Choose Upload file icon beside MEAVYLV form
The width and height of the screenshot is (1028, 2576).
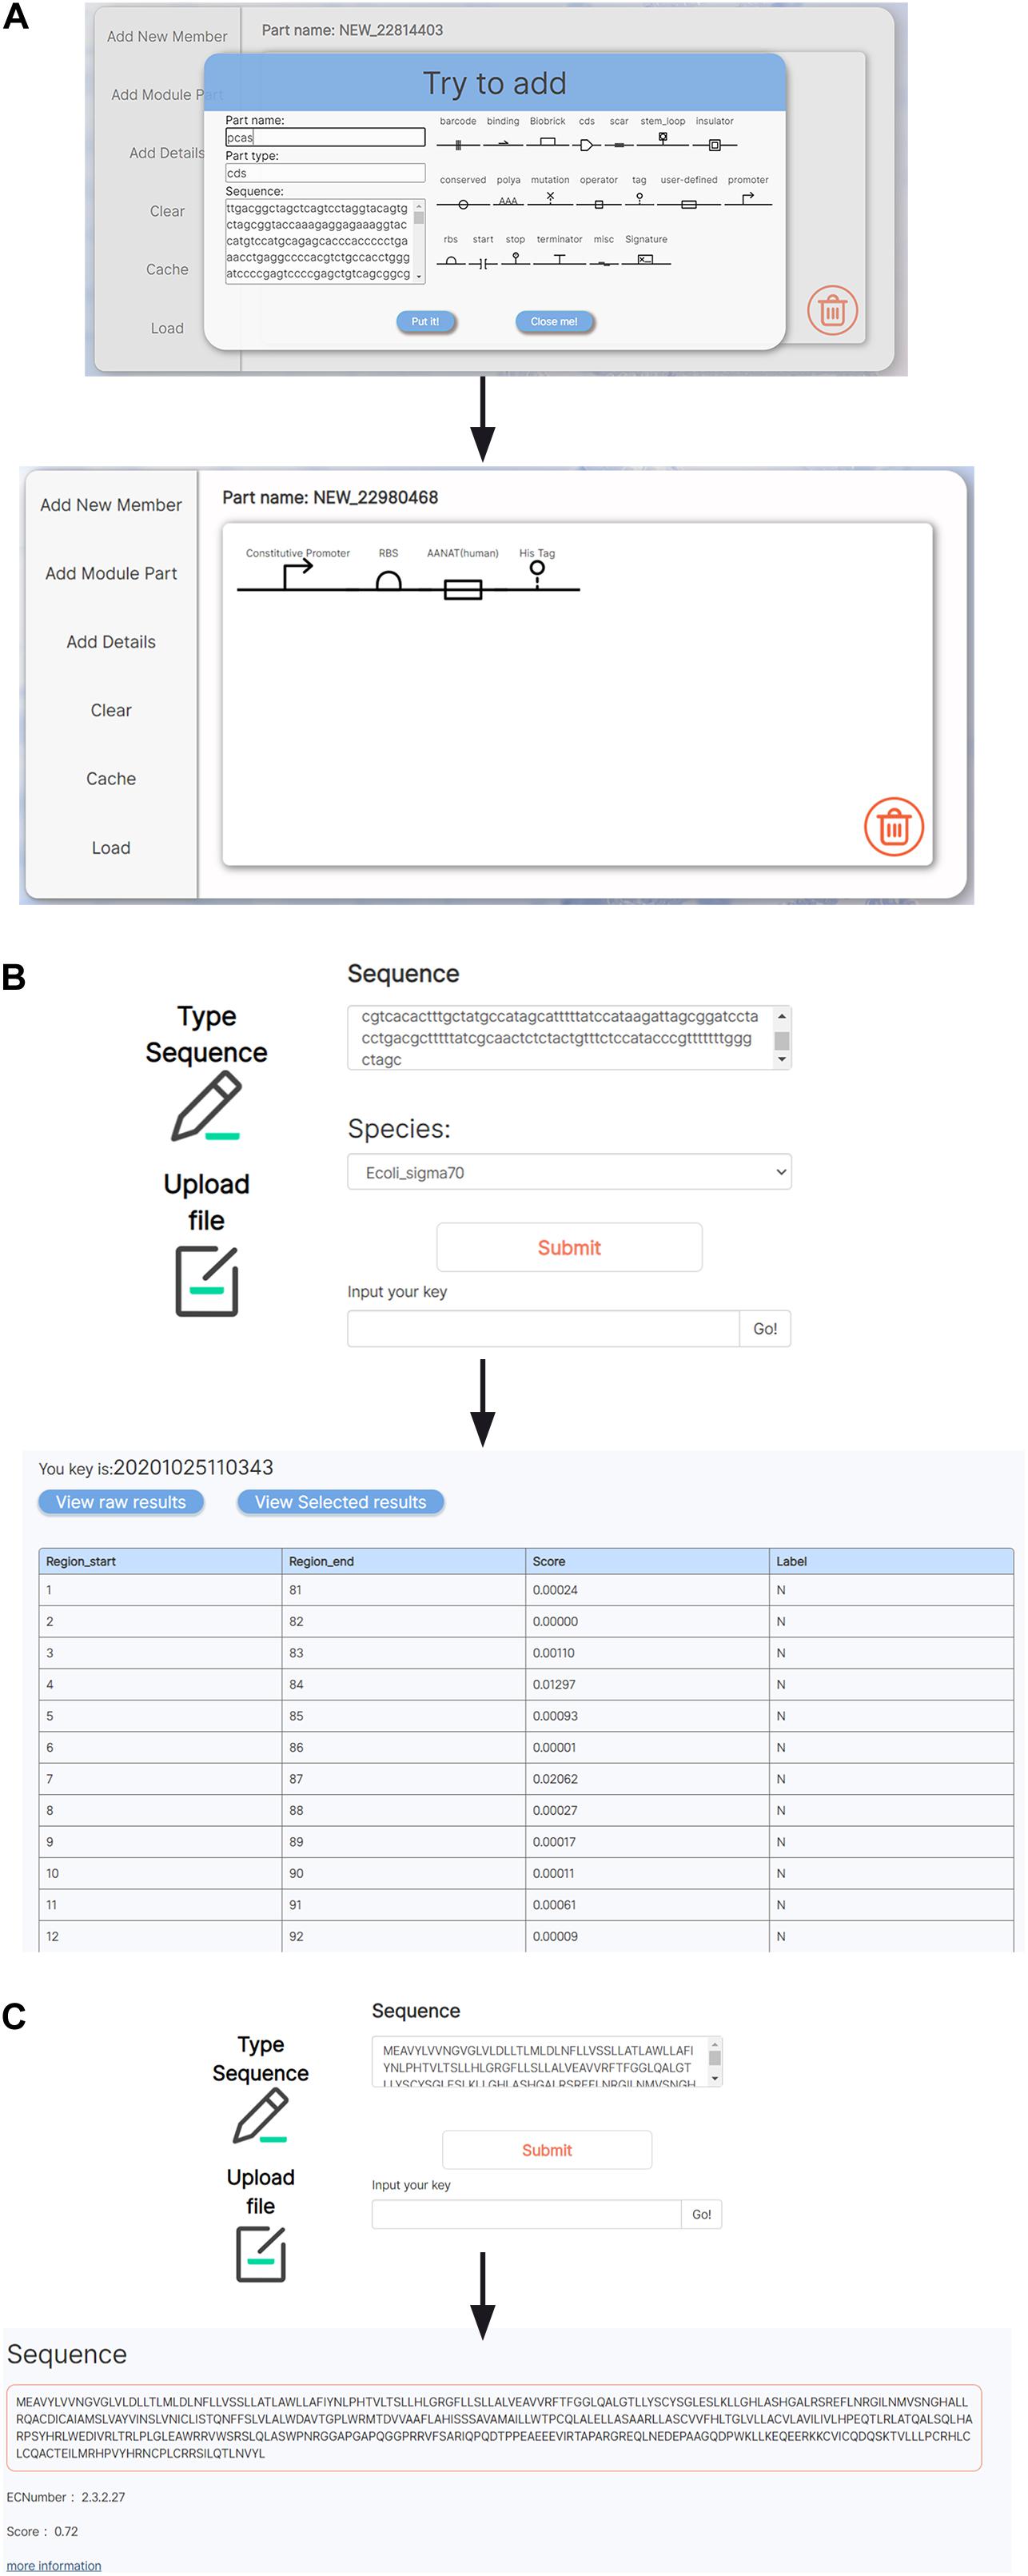pyautogui.click(x=261, y=2255)
